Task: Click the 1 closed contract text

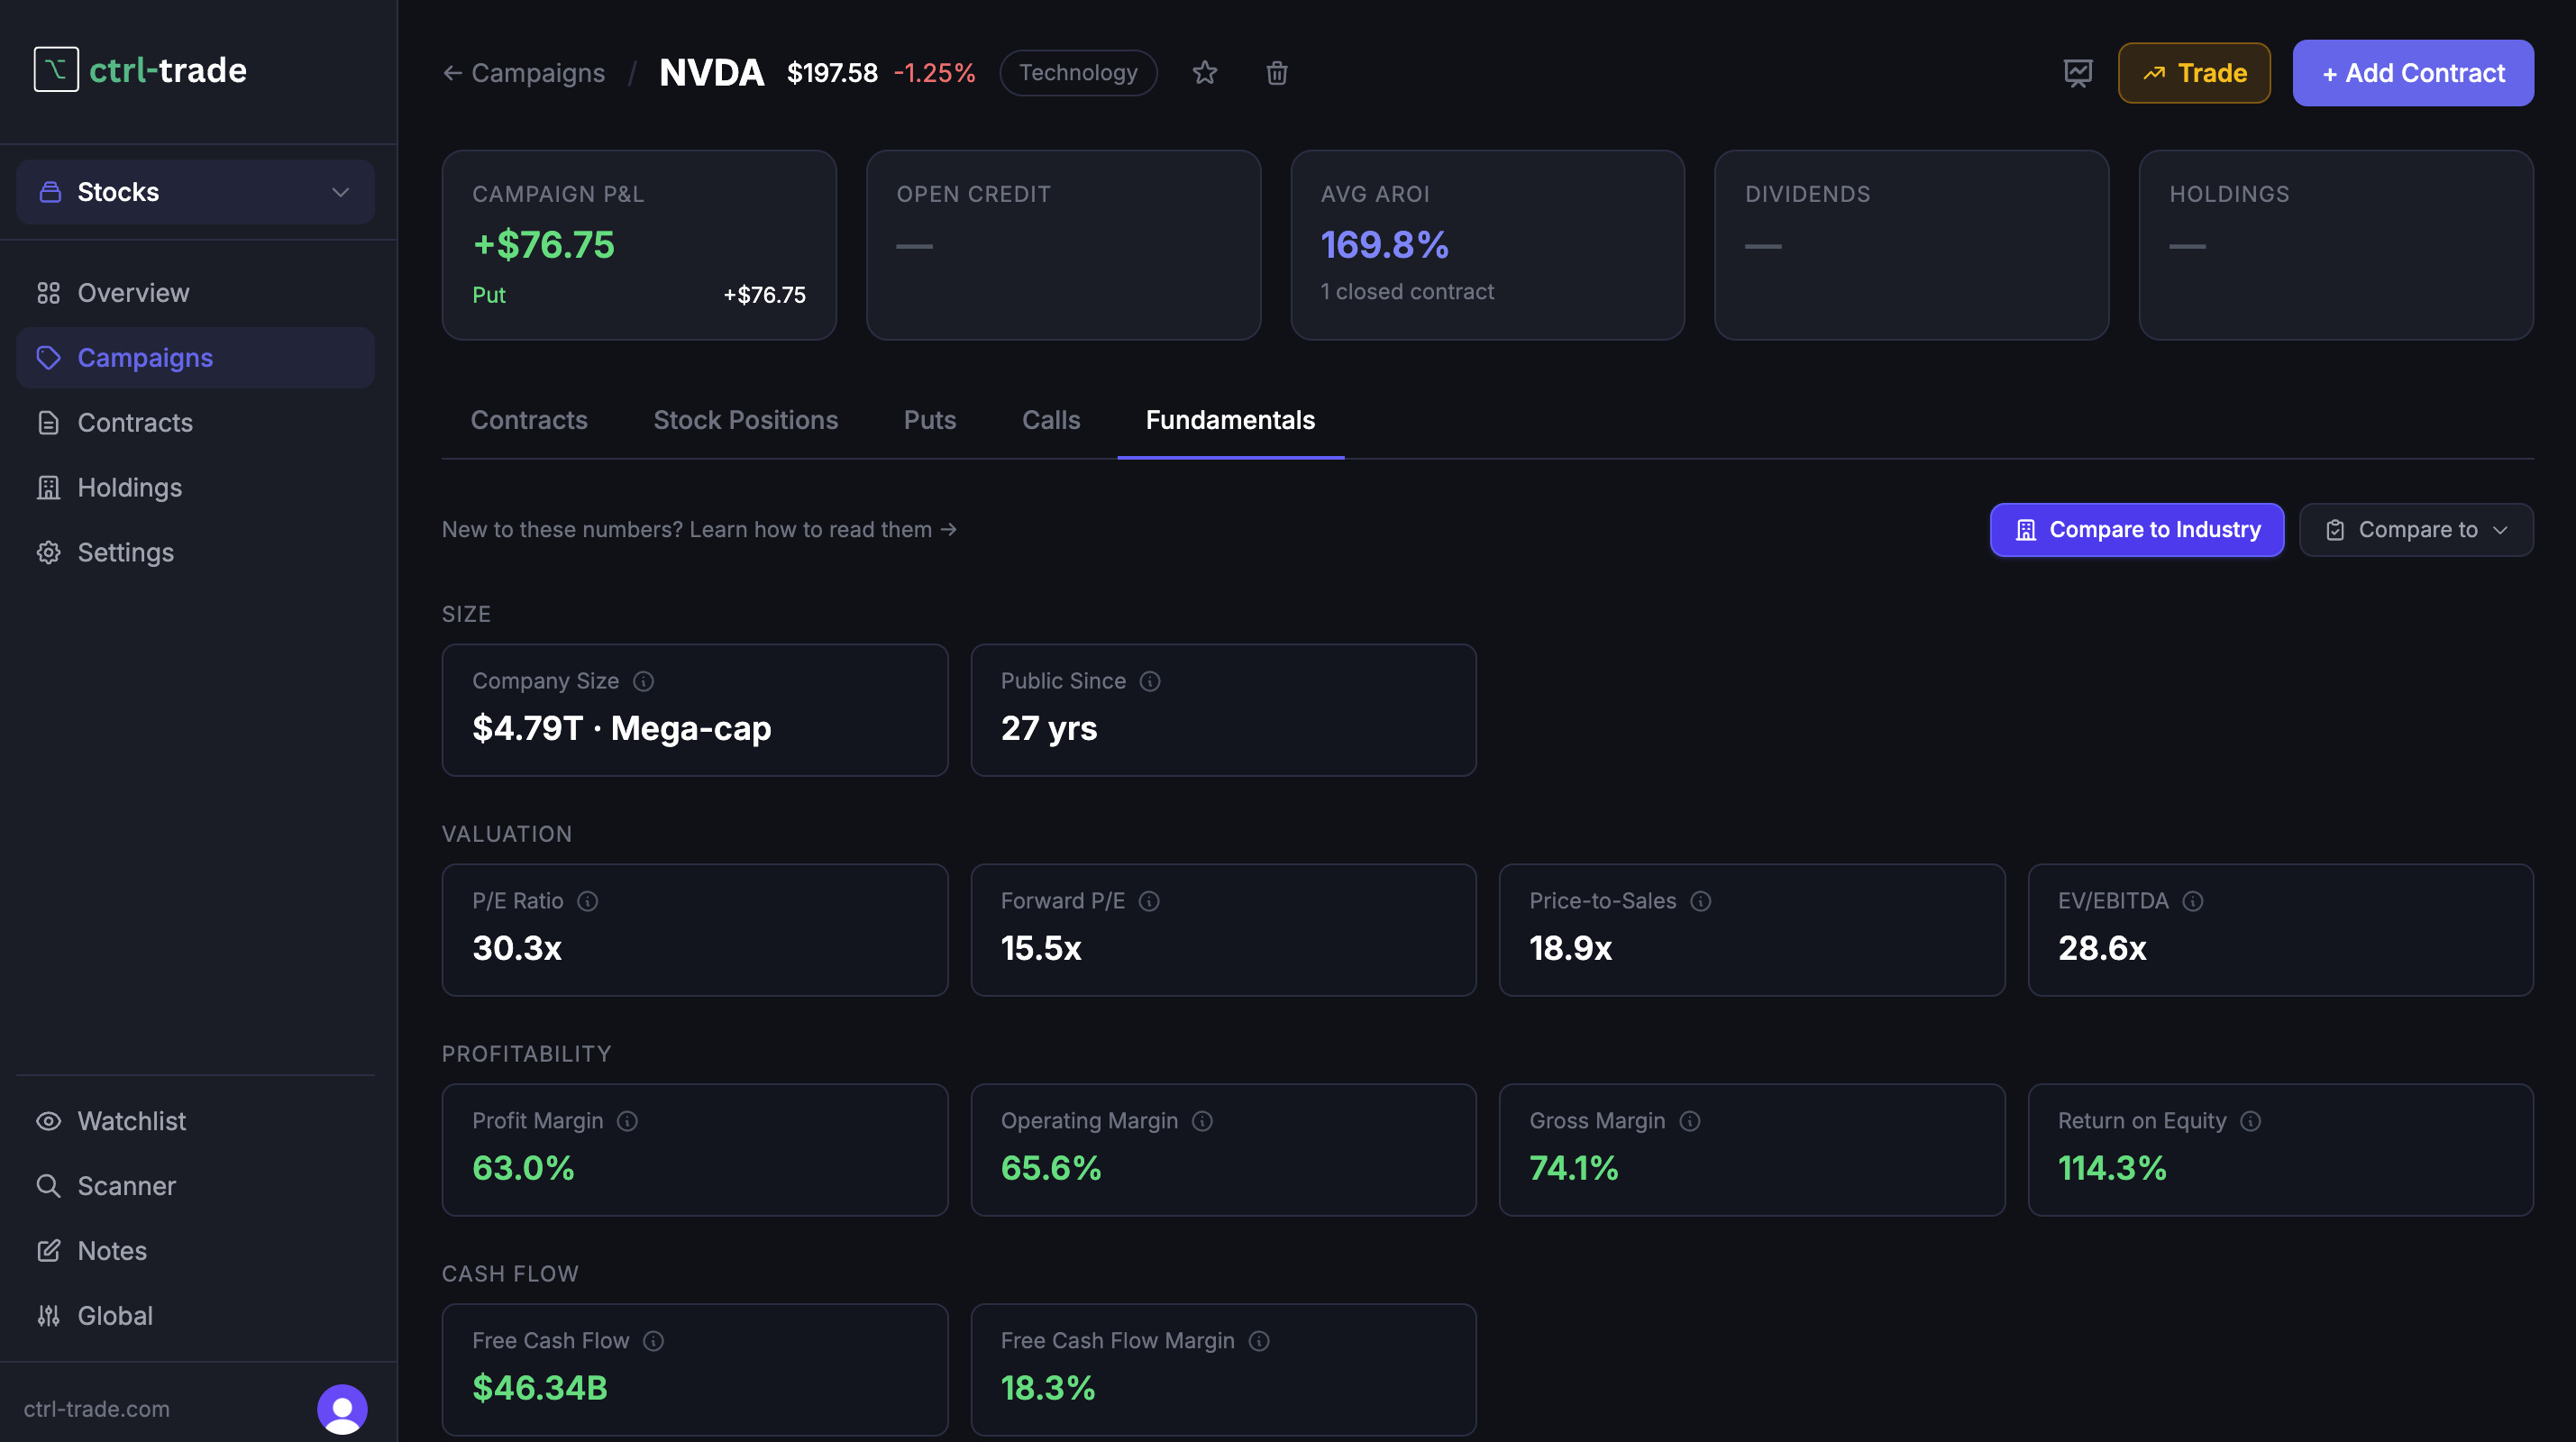Action: tap(1407, 292)
